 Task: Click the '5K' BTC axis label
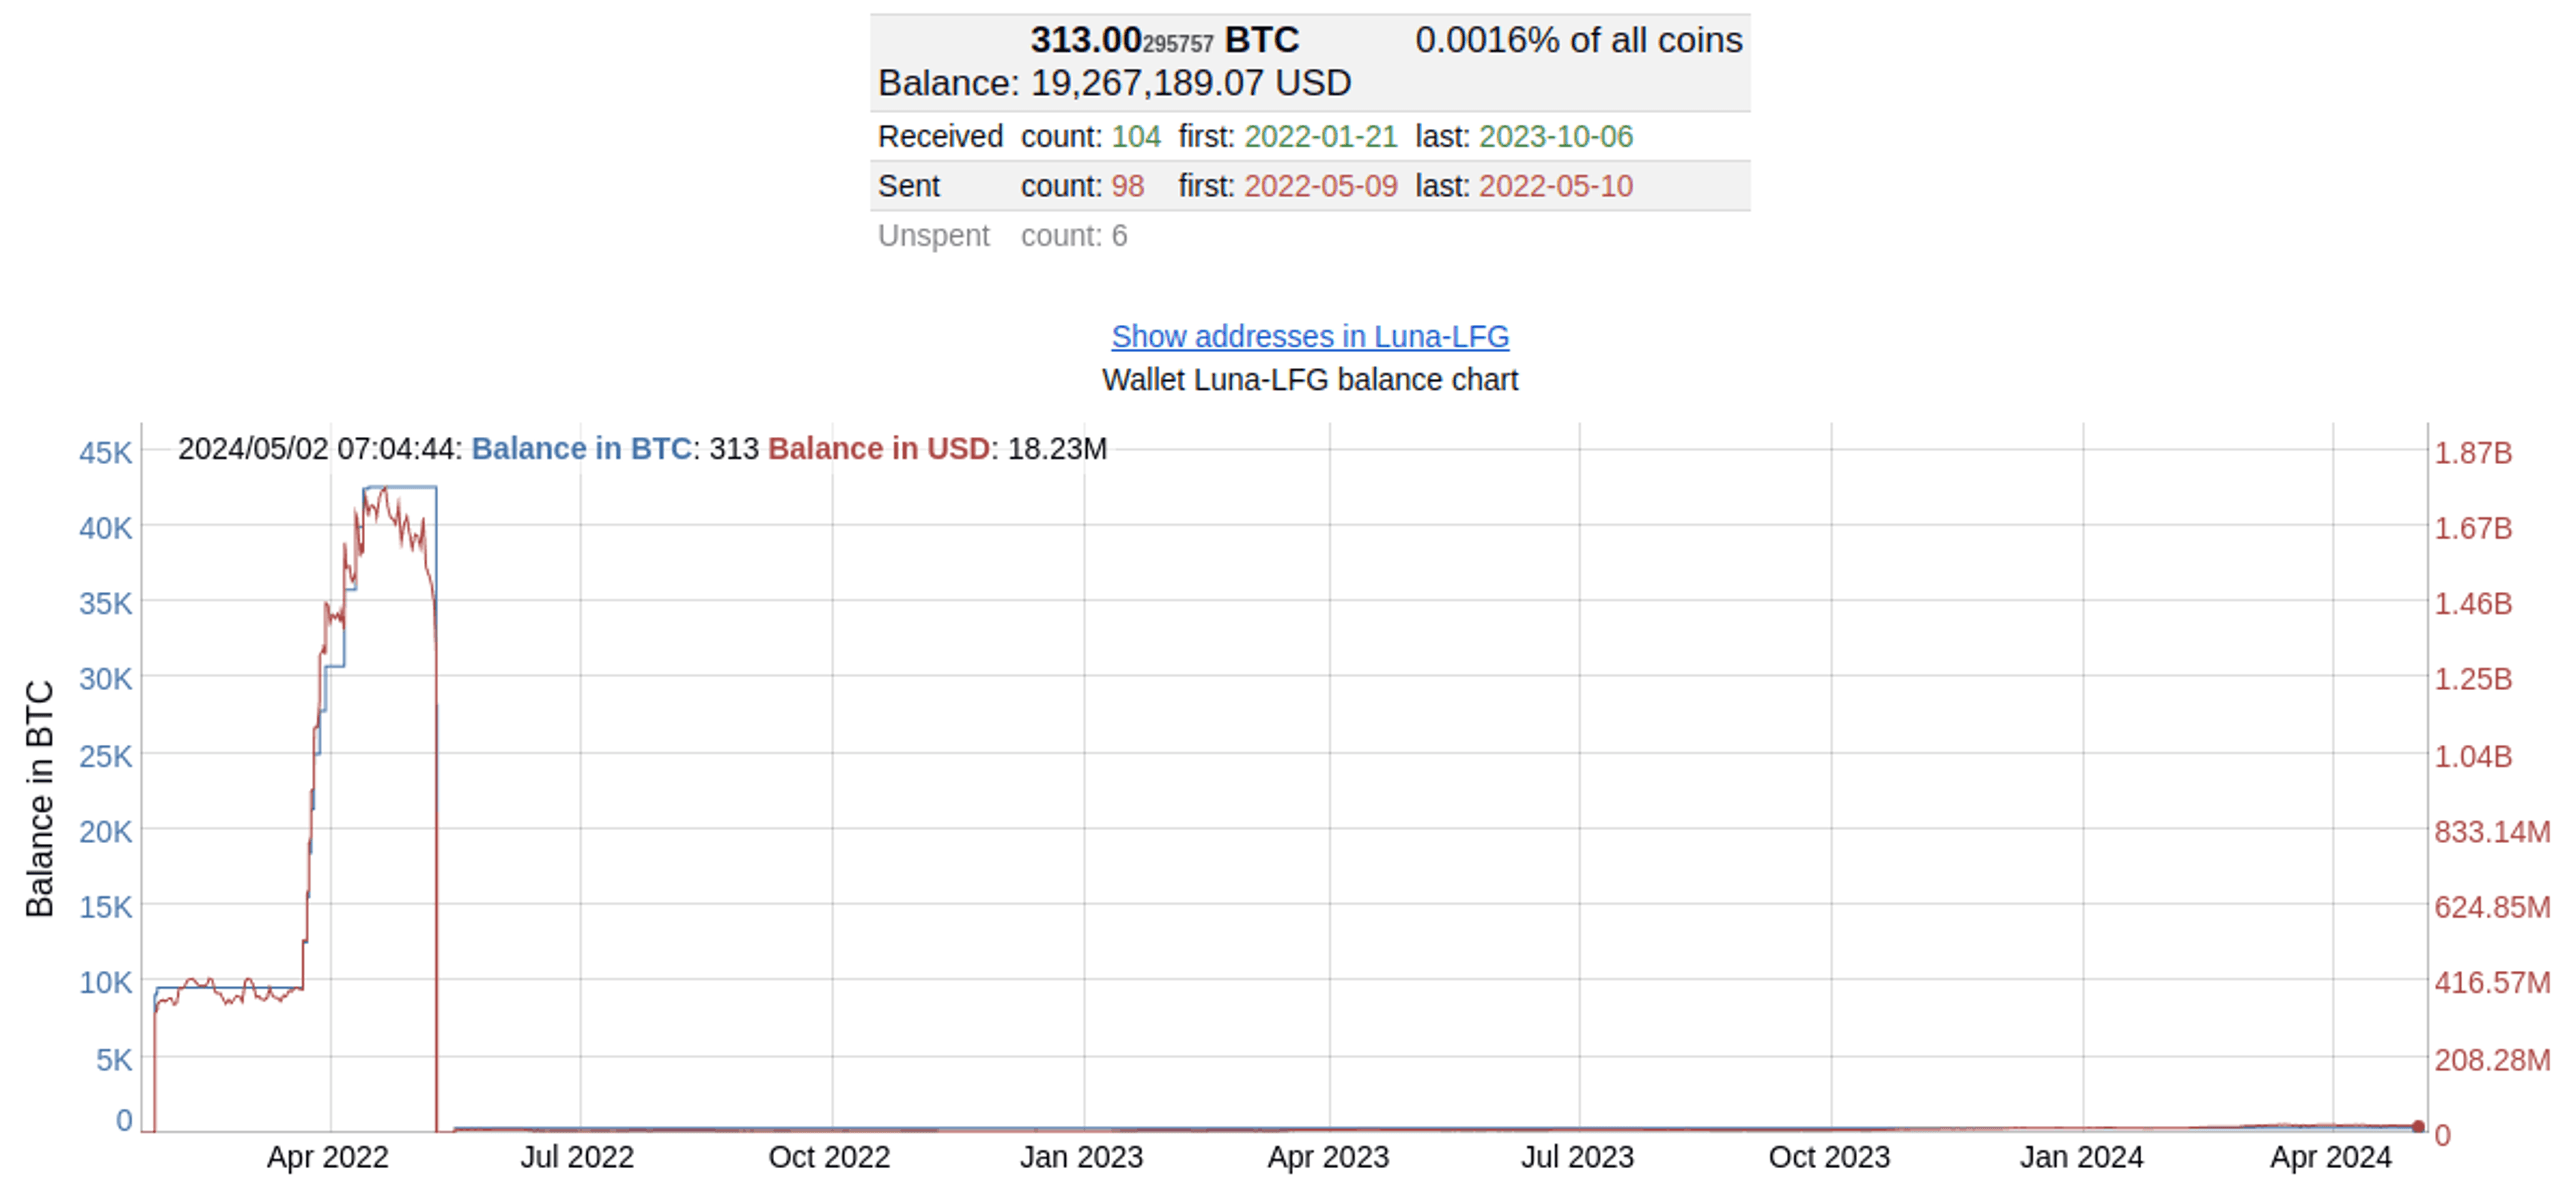[113, 1060]
